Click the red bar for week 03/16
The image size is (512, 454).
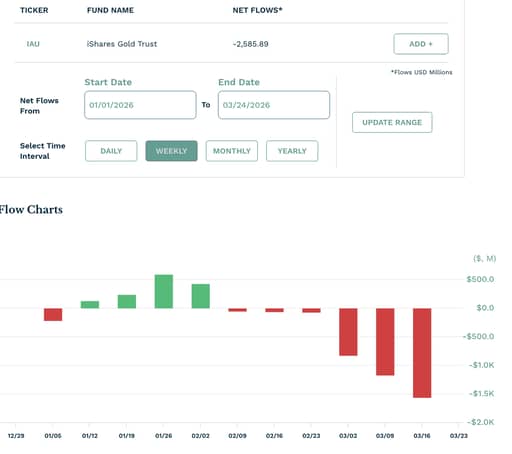point(422,353)
